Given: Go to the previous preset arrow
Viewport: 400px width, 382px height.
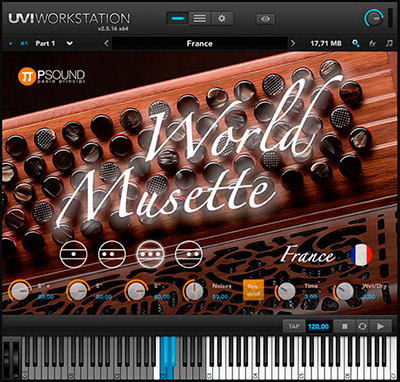Looking at the screenshot, I should click(x=106, y=43).
